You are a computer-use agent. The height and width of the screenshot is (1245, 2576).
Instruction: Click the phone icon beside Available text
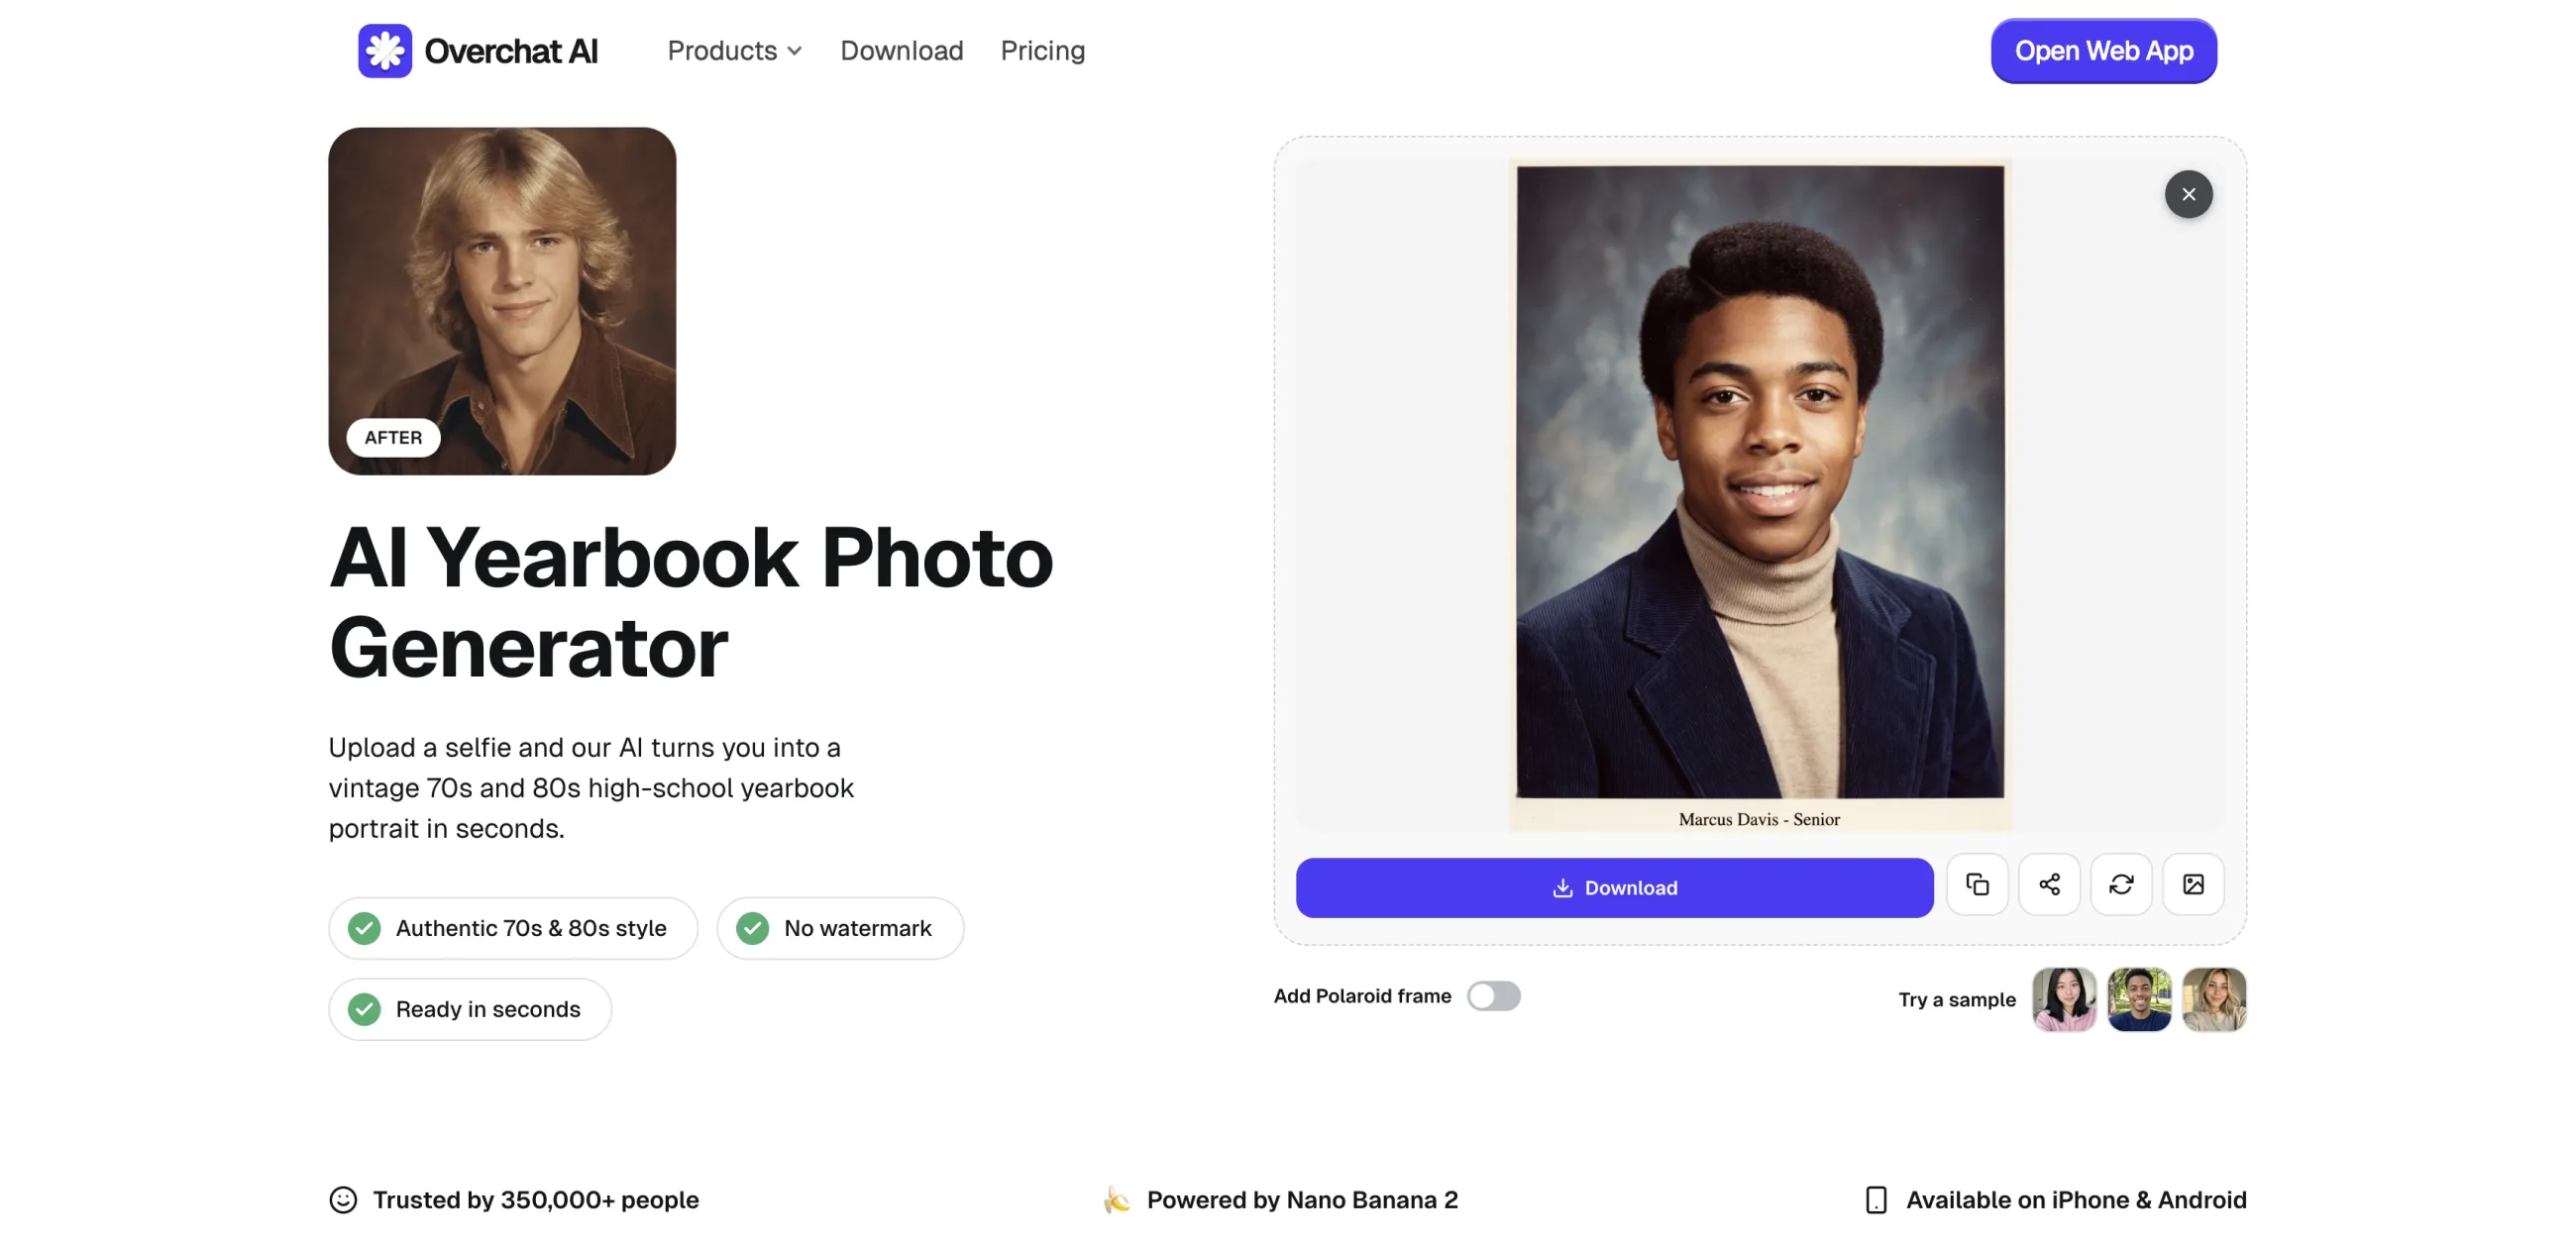point(1876,1199)
